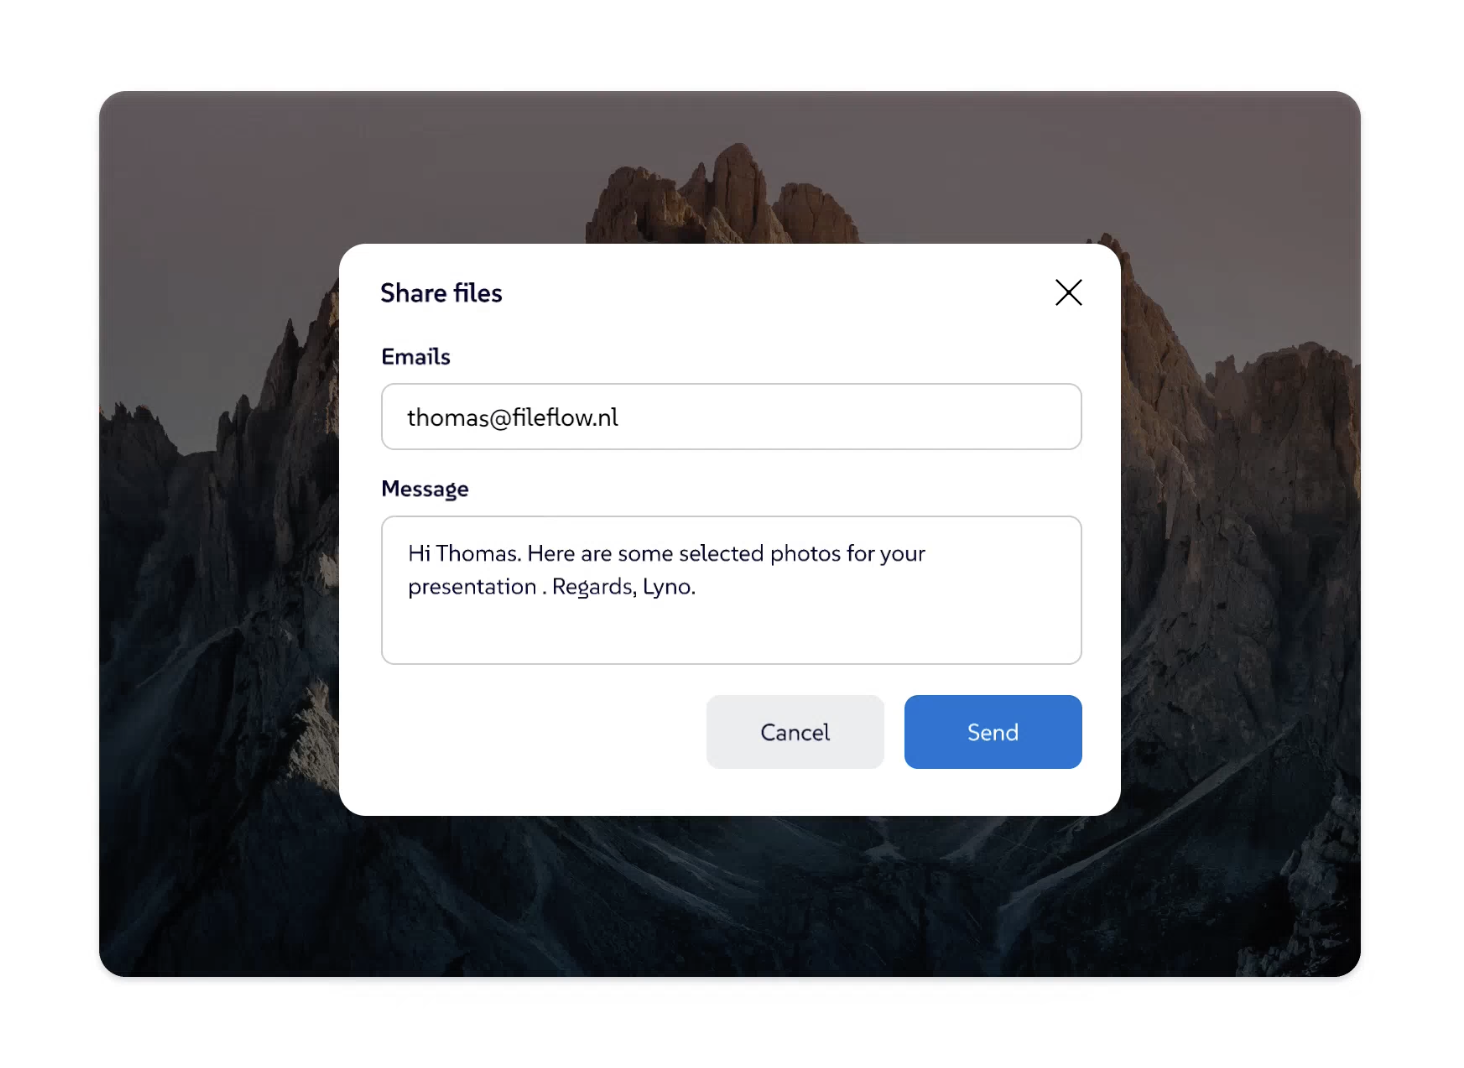Click the 'Emails' field label
Viewport: 1464px width, 1068px height.
[416, 357]
